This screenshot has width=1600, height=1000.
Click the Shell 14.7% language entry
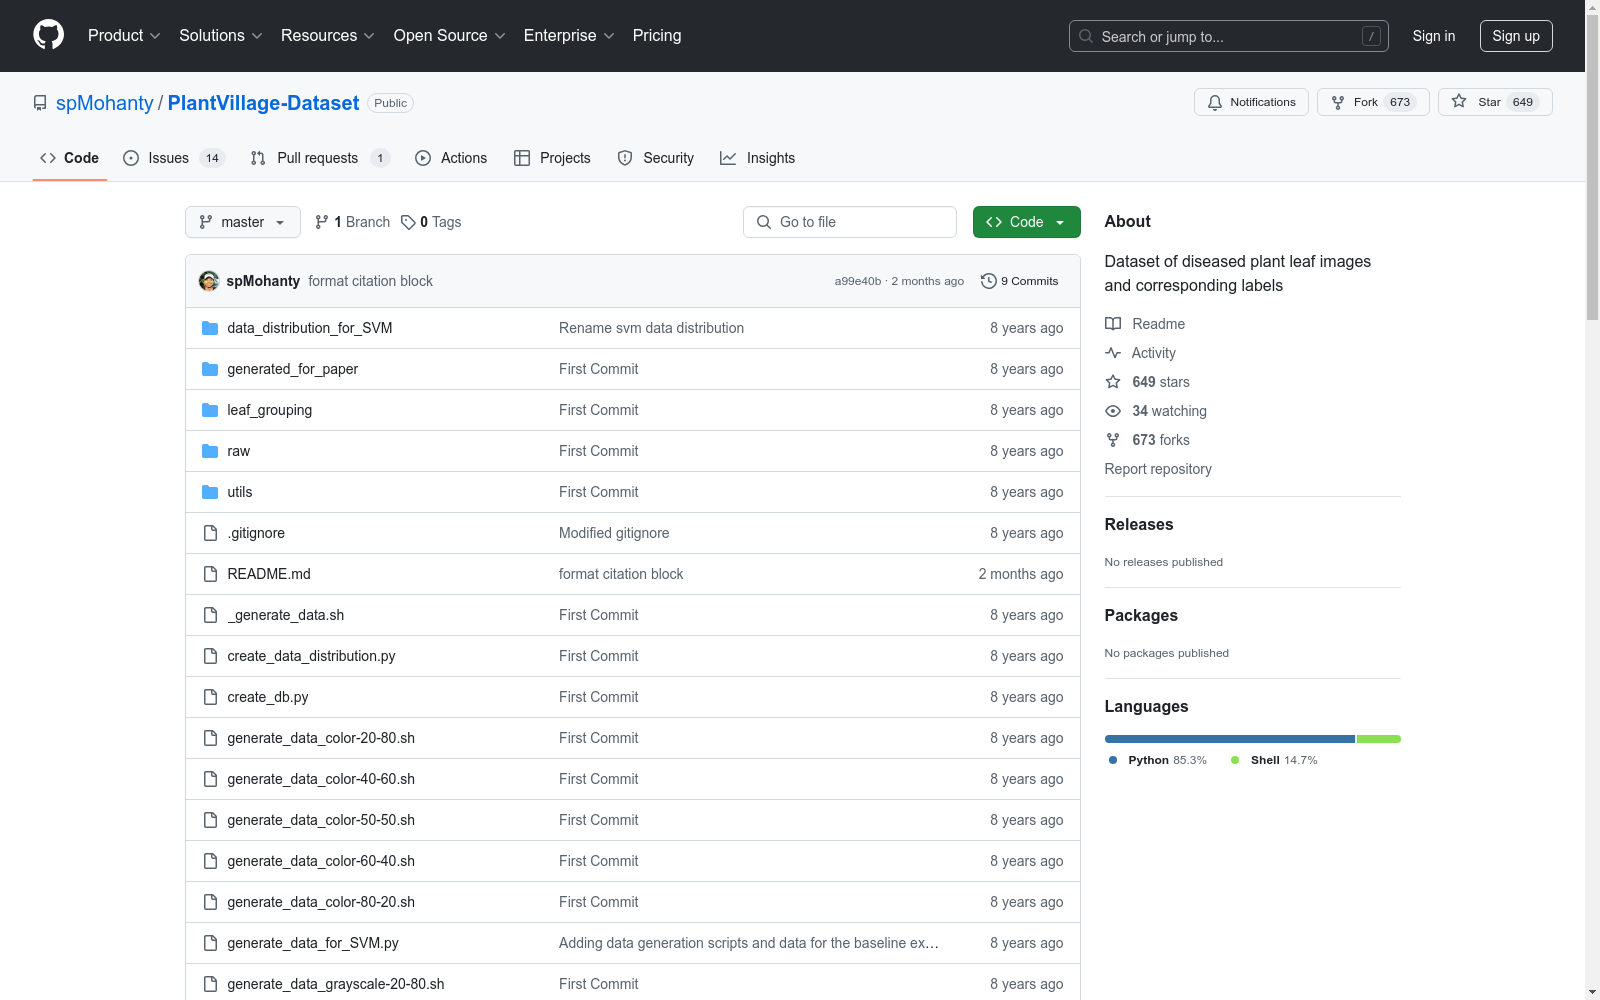(1274, 760)
